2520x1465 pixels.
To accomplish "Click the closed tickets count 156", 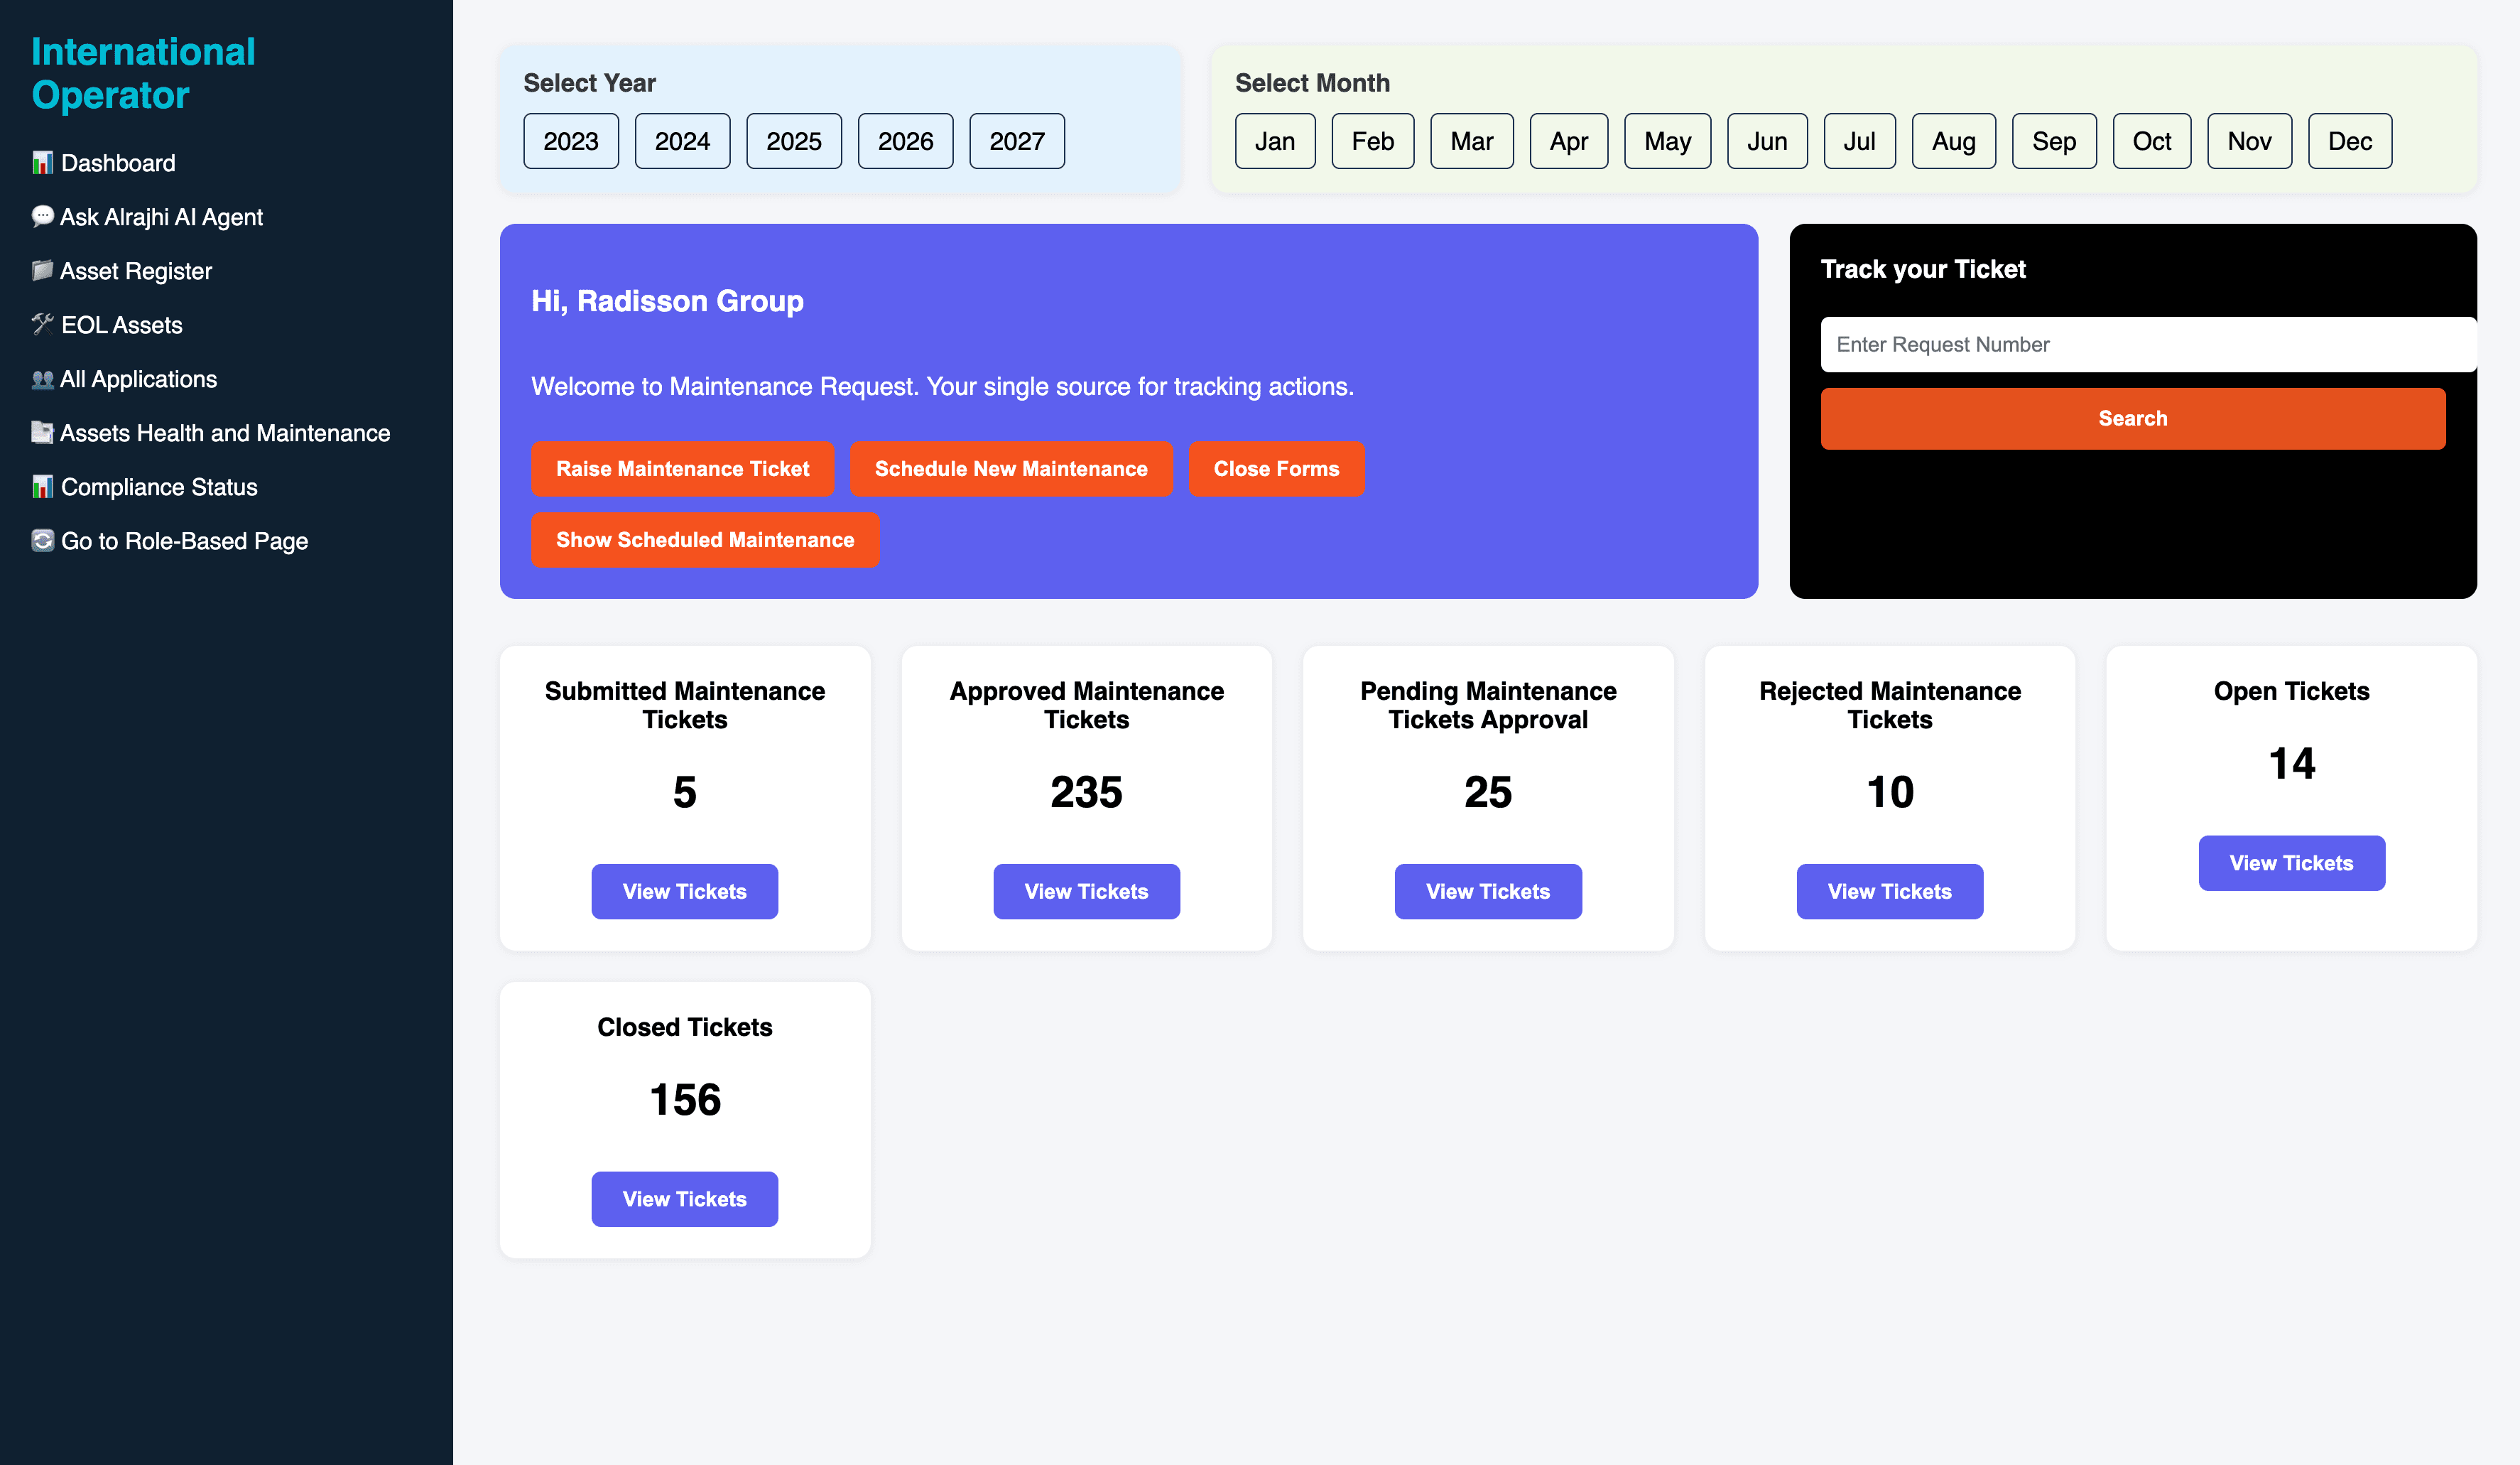I will [685, 1100].
